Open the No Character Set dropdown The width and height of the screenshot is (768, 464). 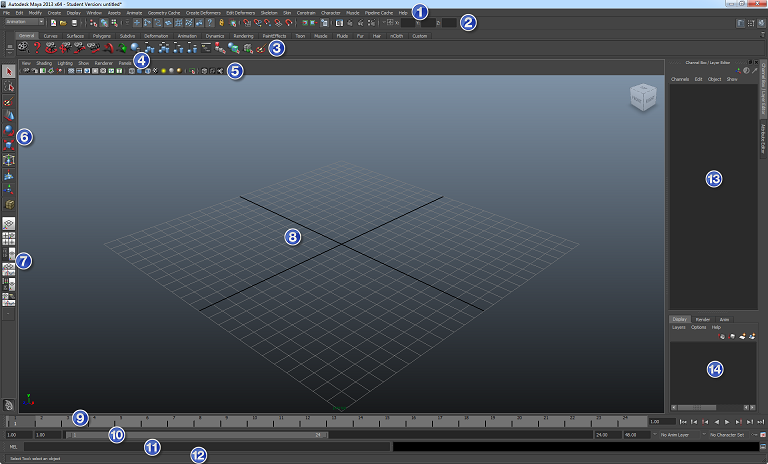click(x=730, y=435)
